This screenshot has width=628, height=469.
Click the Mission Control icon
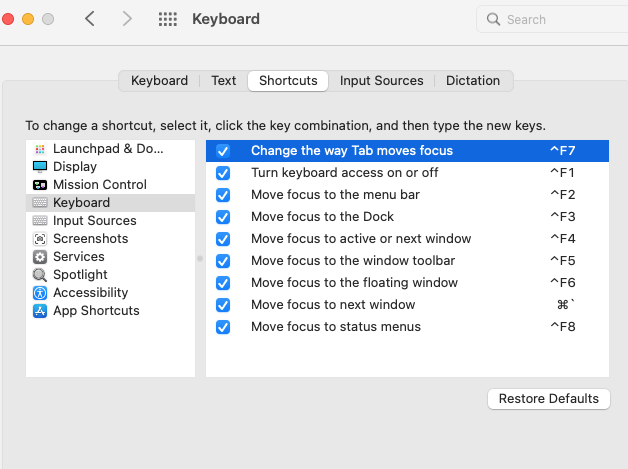tap(40, 185)
